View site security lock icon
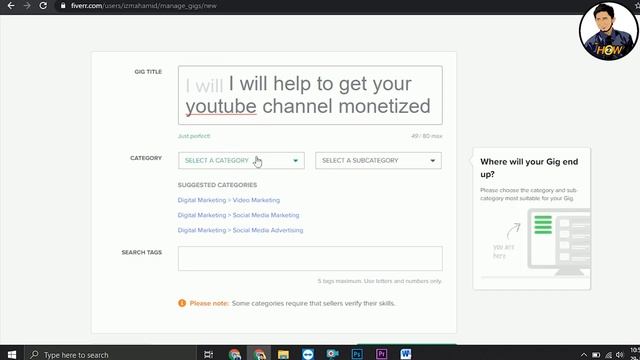Image resolution: width=640 pixels, height=360 pixels. pos(63,6)
